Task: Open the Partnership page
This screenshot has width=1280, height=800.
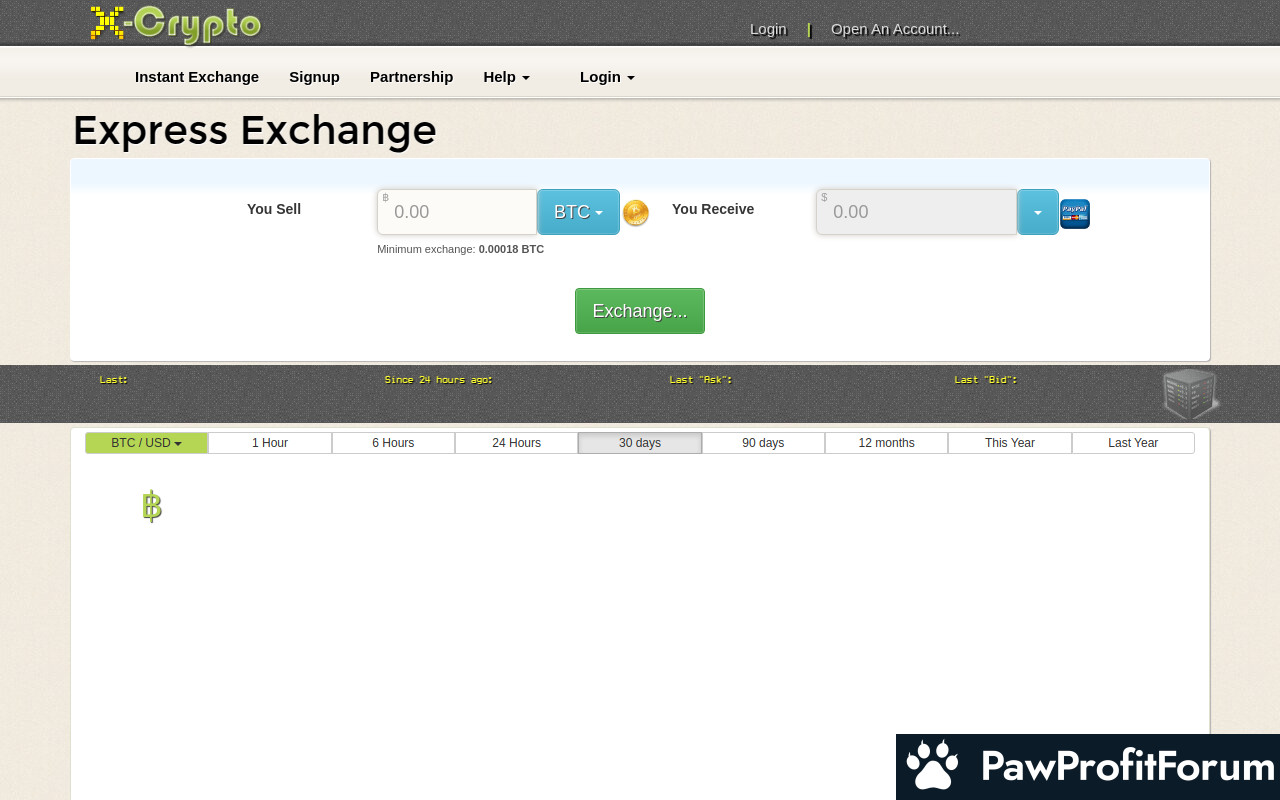Action: [411, 77]
